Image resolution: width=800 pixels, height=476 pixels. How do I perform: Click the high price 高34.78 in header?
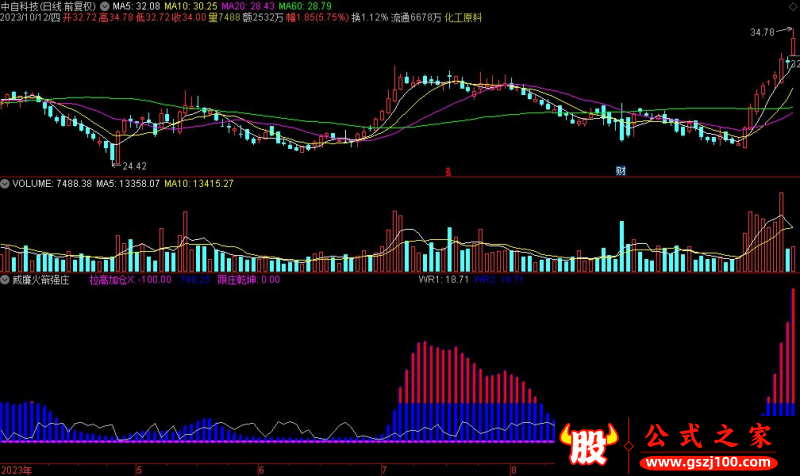pyautogui.click(x=116, y=18)
